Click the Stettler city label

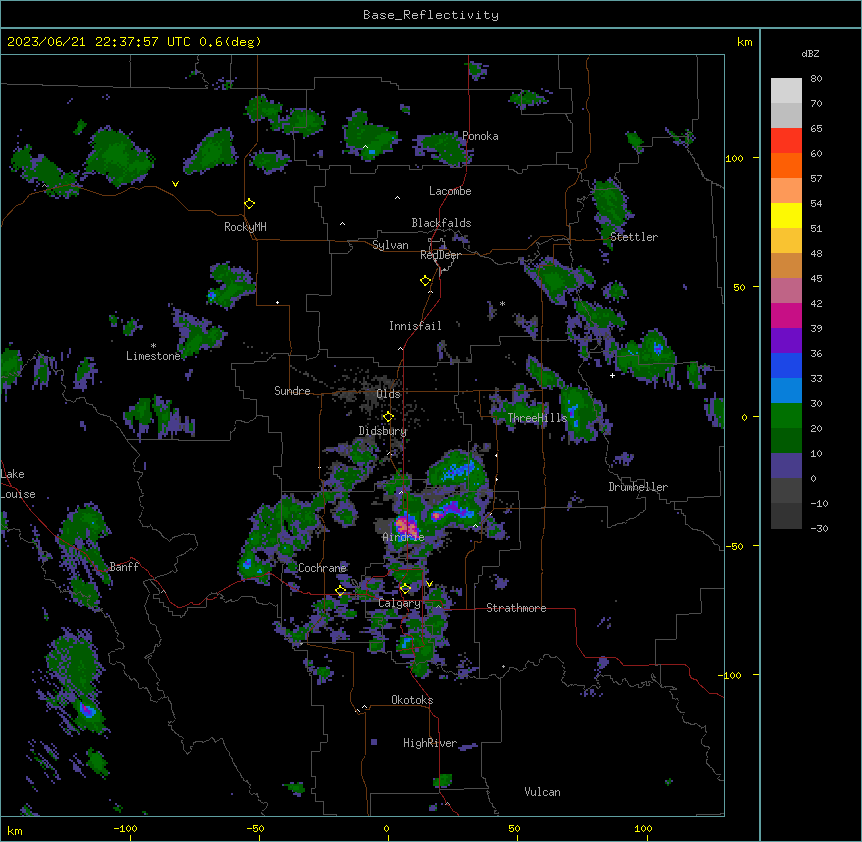(633, 237)
